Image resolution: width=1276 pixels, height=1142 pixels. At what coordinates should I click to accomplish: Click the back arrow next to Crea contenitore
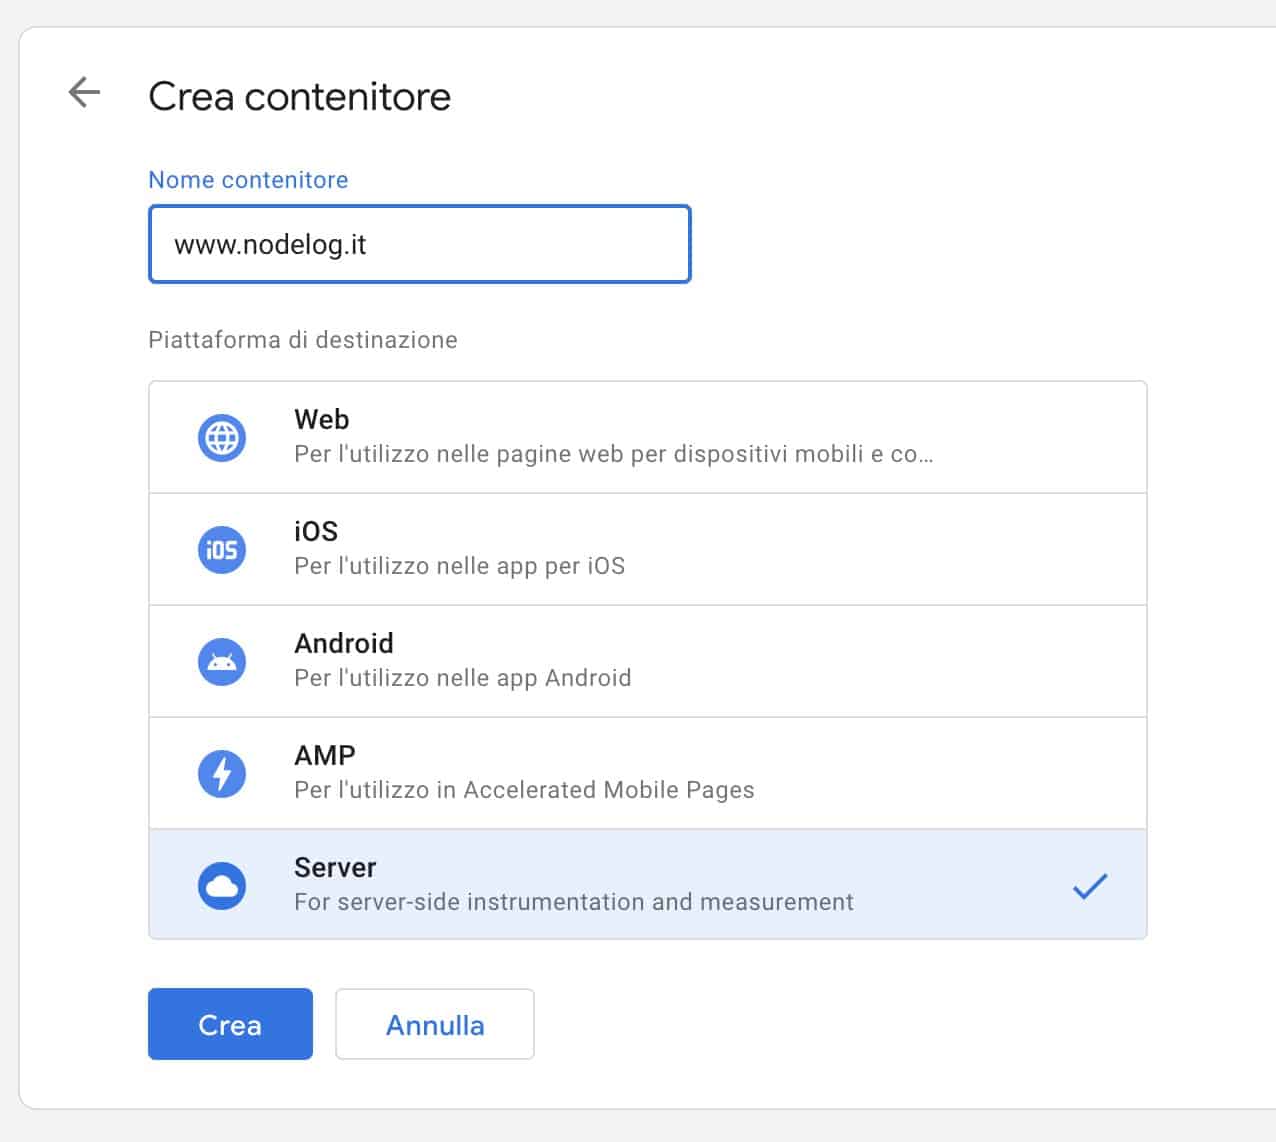pos(83,94)
